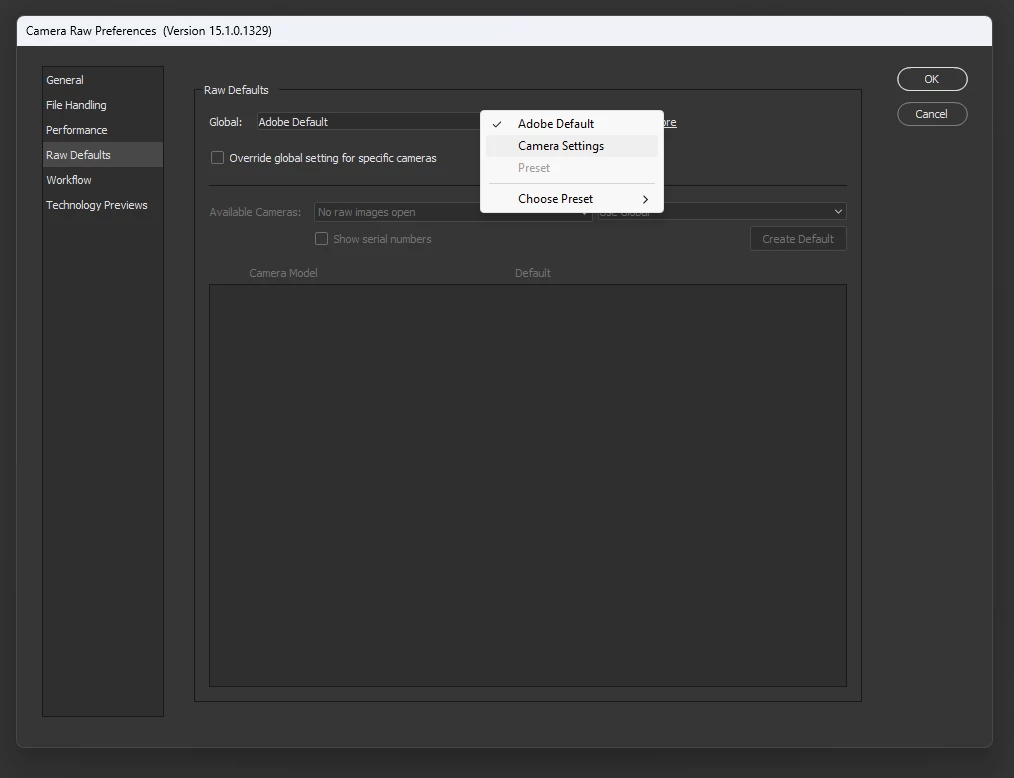Click the Raw Defaults group label
1014x778 pixels.
[x=236, y=90]
